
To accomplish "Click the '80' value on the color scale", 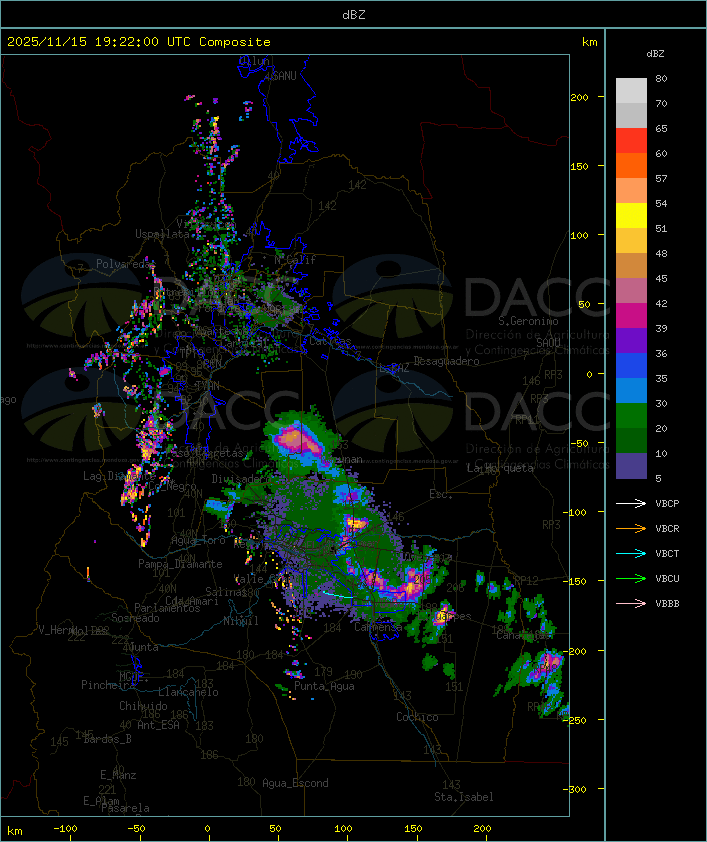I will pos(661,78).
